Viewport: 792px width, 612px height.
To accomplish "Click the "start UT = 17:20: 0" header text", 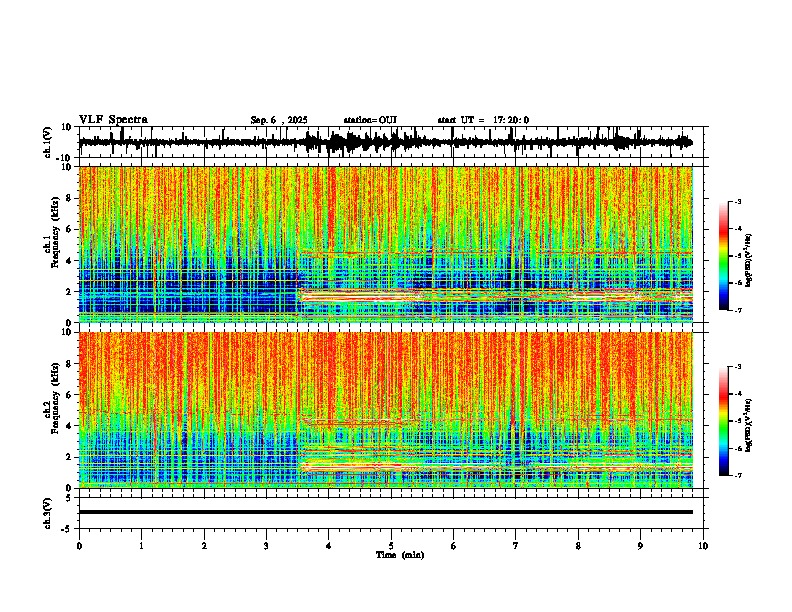I will pyautogui.click(x=483, y=120).
